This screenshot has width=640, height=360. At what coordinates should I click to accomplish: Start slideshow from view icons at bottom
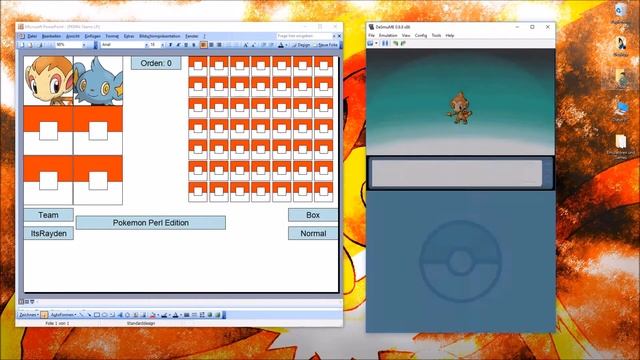pos(32,302)
